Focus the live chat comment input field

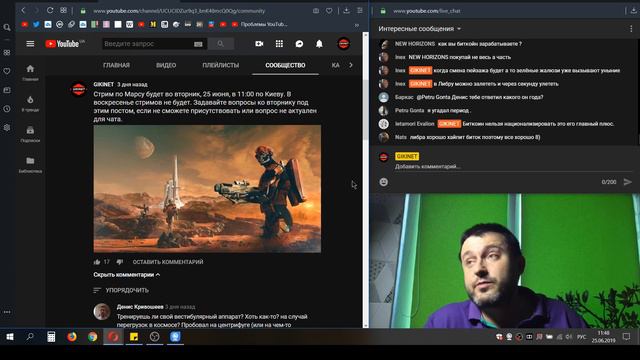tap(513, 167)
